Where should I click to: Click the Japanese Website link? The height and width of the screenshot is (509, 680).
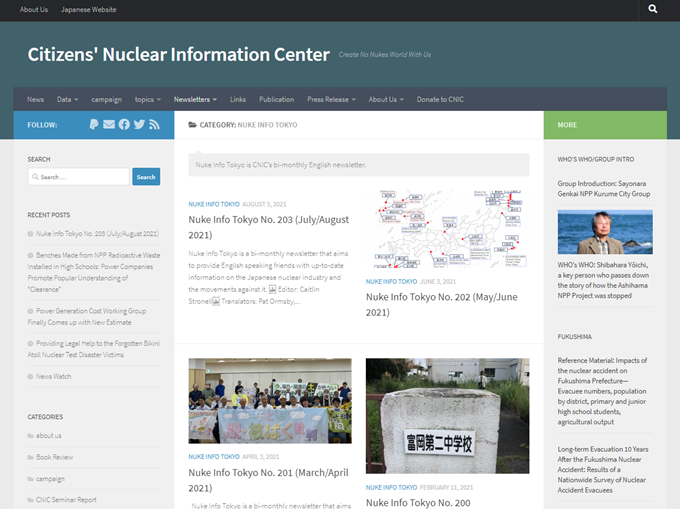click(88, 9)
